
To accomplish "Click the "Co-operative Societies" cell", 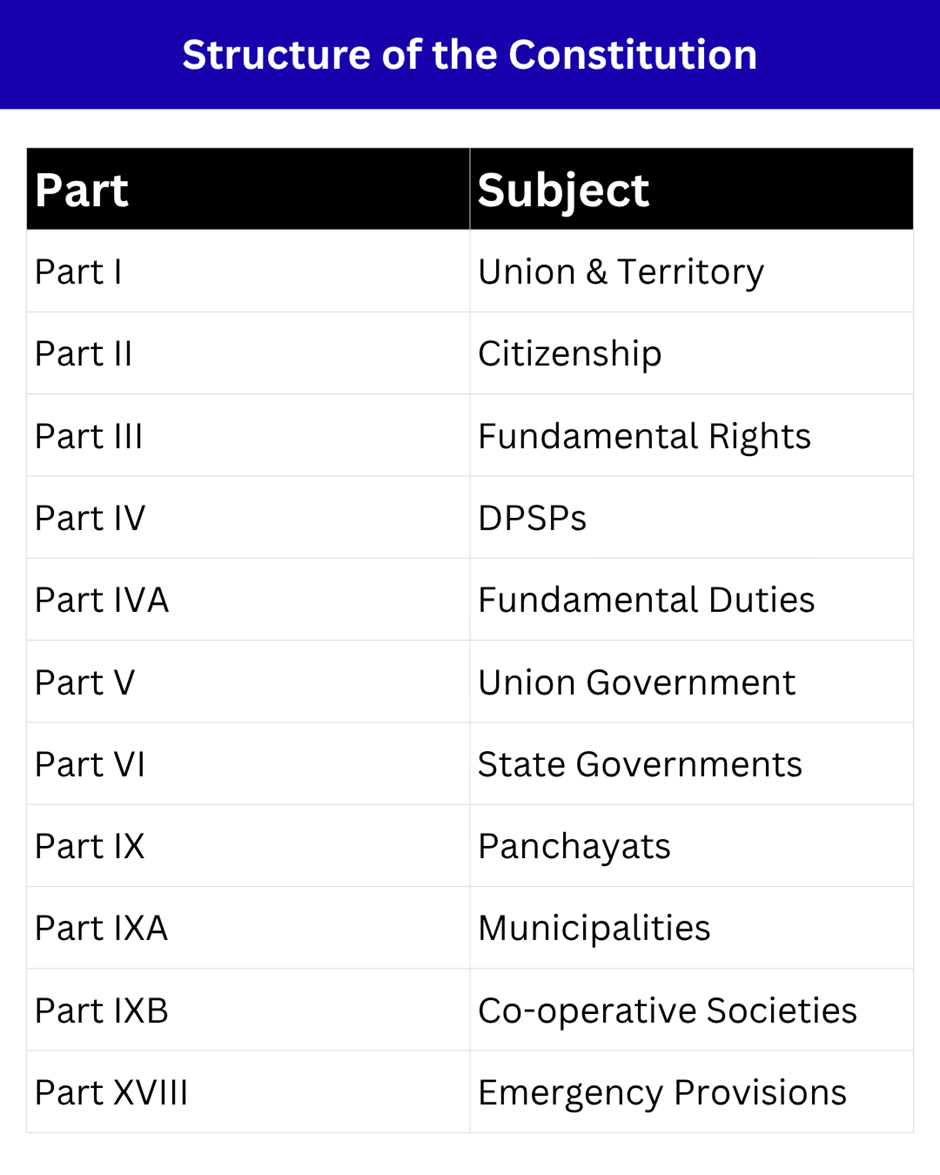I will (x=667, y=1010).
